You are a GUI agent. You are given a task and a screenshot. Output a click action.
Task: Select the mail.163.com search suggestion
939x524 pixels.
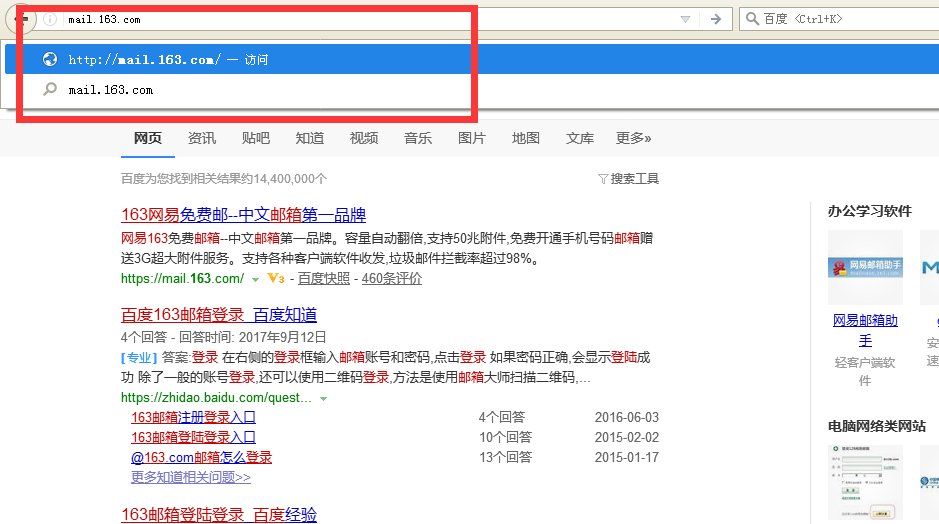tap(110, 90)
